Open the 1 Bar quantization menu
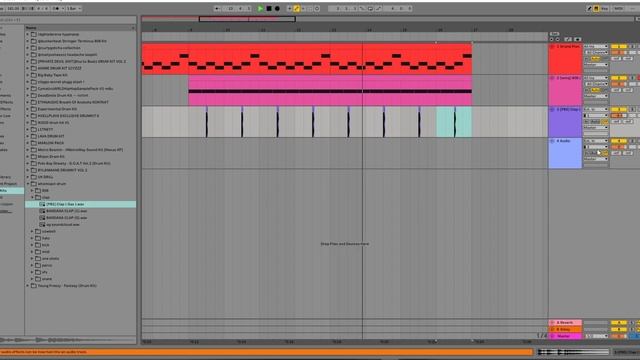This screenshot has height=360, width=640. [x=73, y=9]
